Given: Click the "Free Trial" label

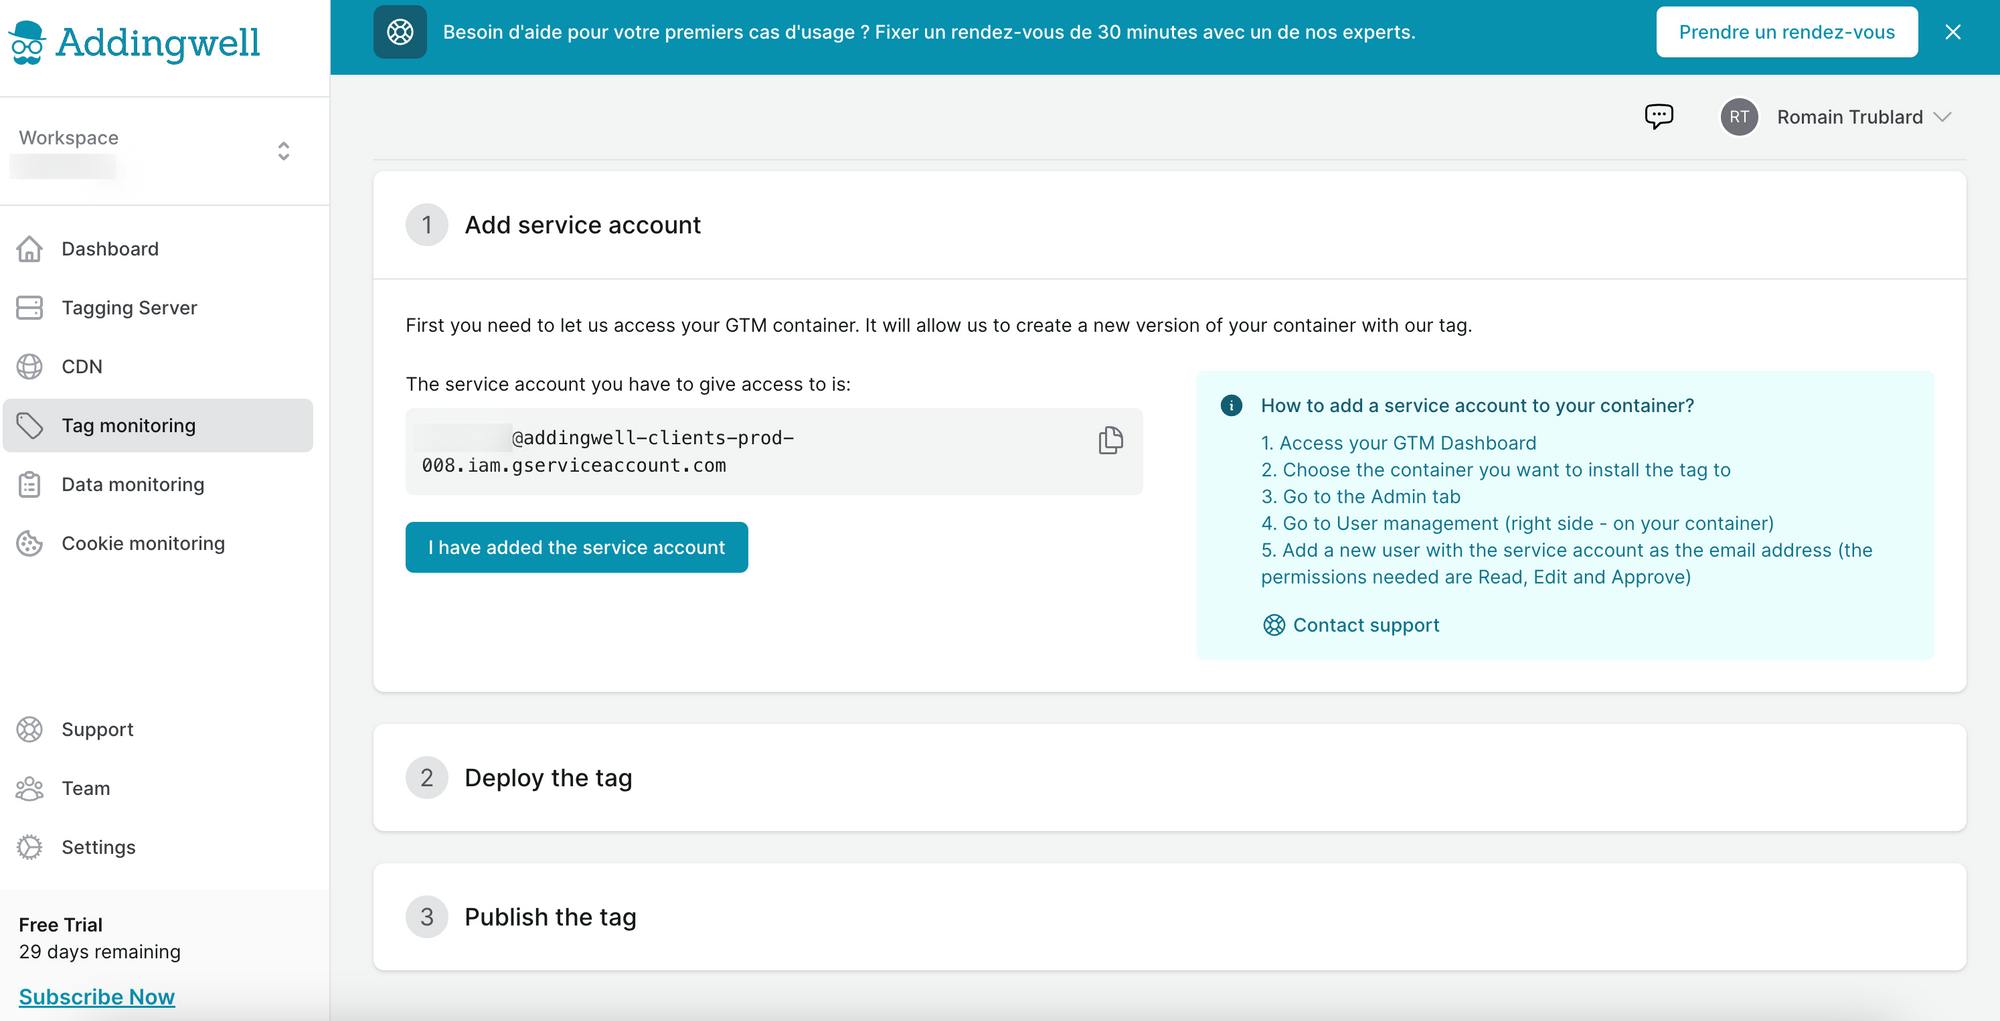Looking at the screenshot, I should [61, 925].
